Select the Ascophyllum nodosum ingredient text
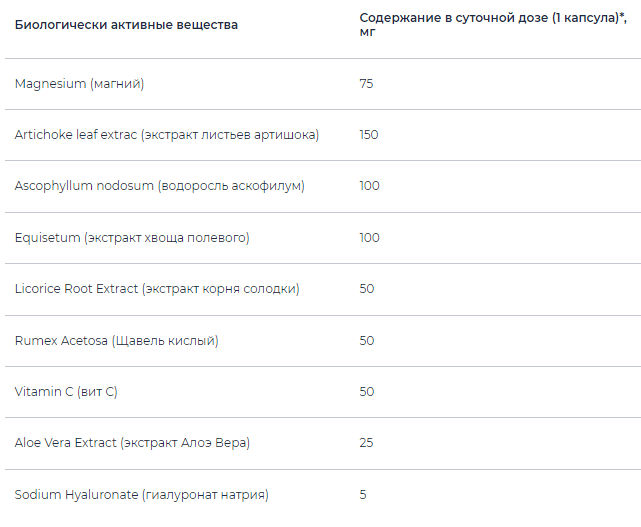This screenshot has width=641, height=527. [159, 186]
